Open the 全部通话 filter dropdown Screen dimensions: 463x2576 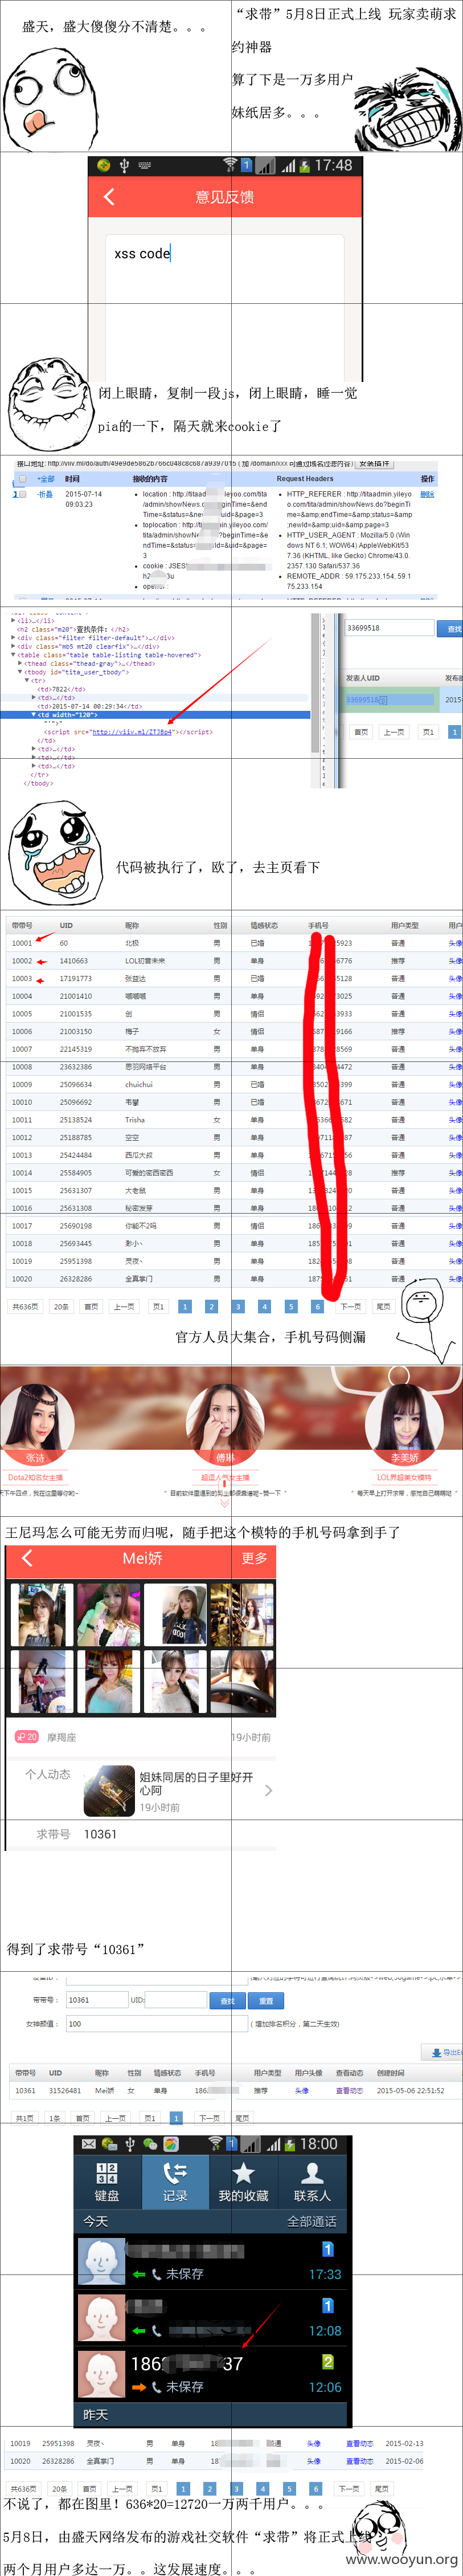click(x=312, y=2221)
